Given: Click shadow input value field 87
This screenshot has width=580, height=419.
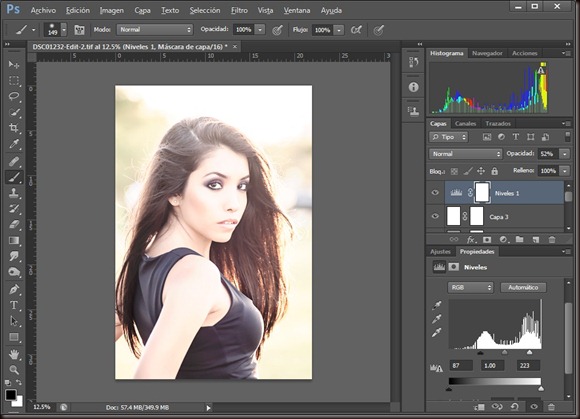Looking at the screenshot, I should point(461,365).
